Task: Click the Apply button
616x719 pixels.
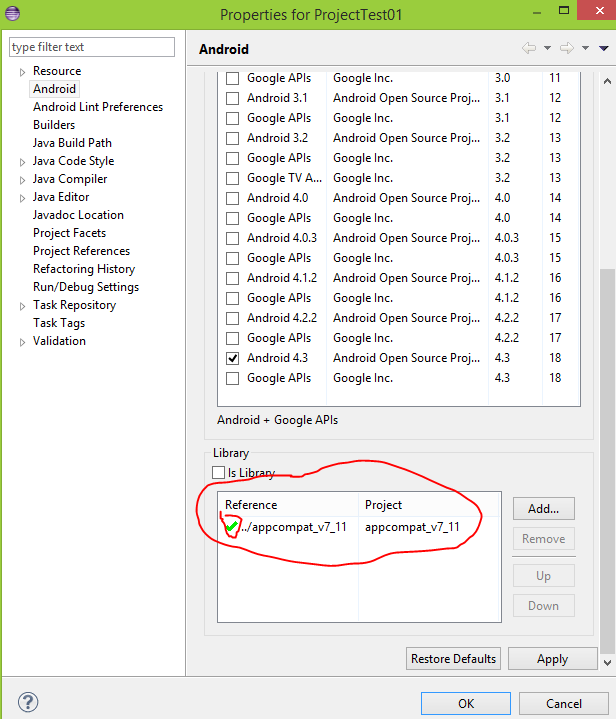Action: [x=552, y=659]
